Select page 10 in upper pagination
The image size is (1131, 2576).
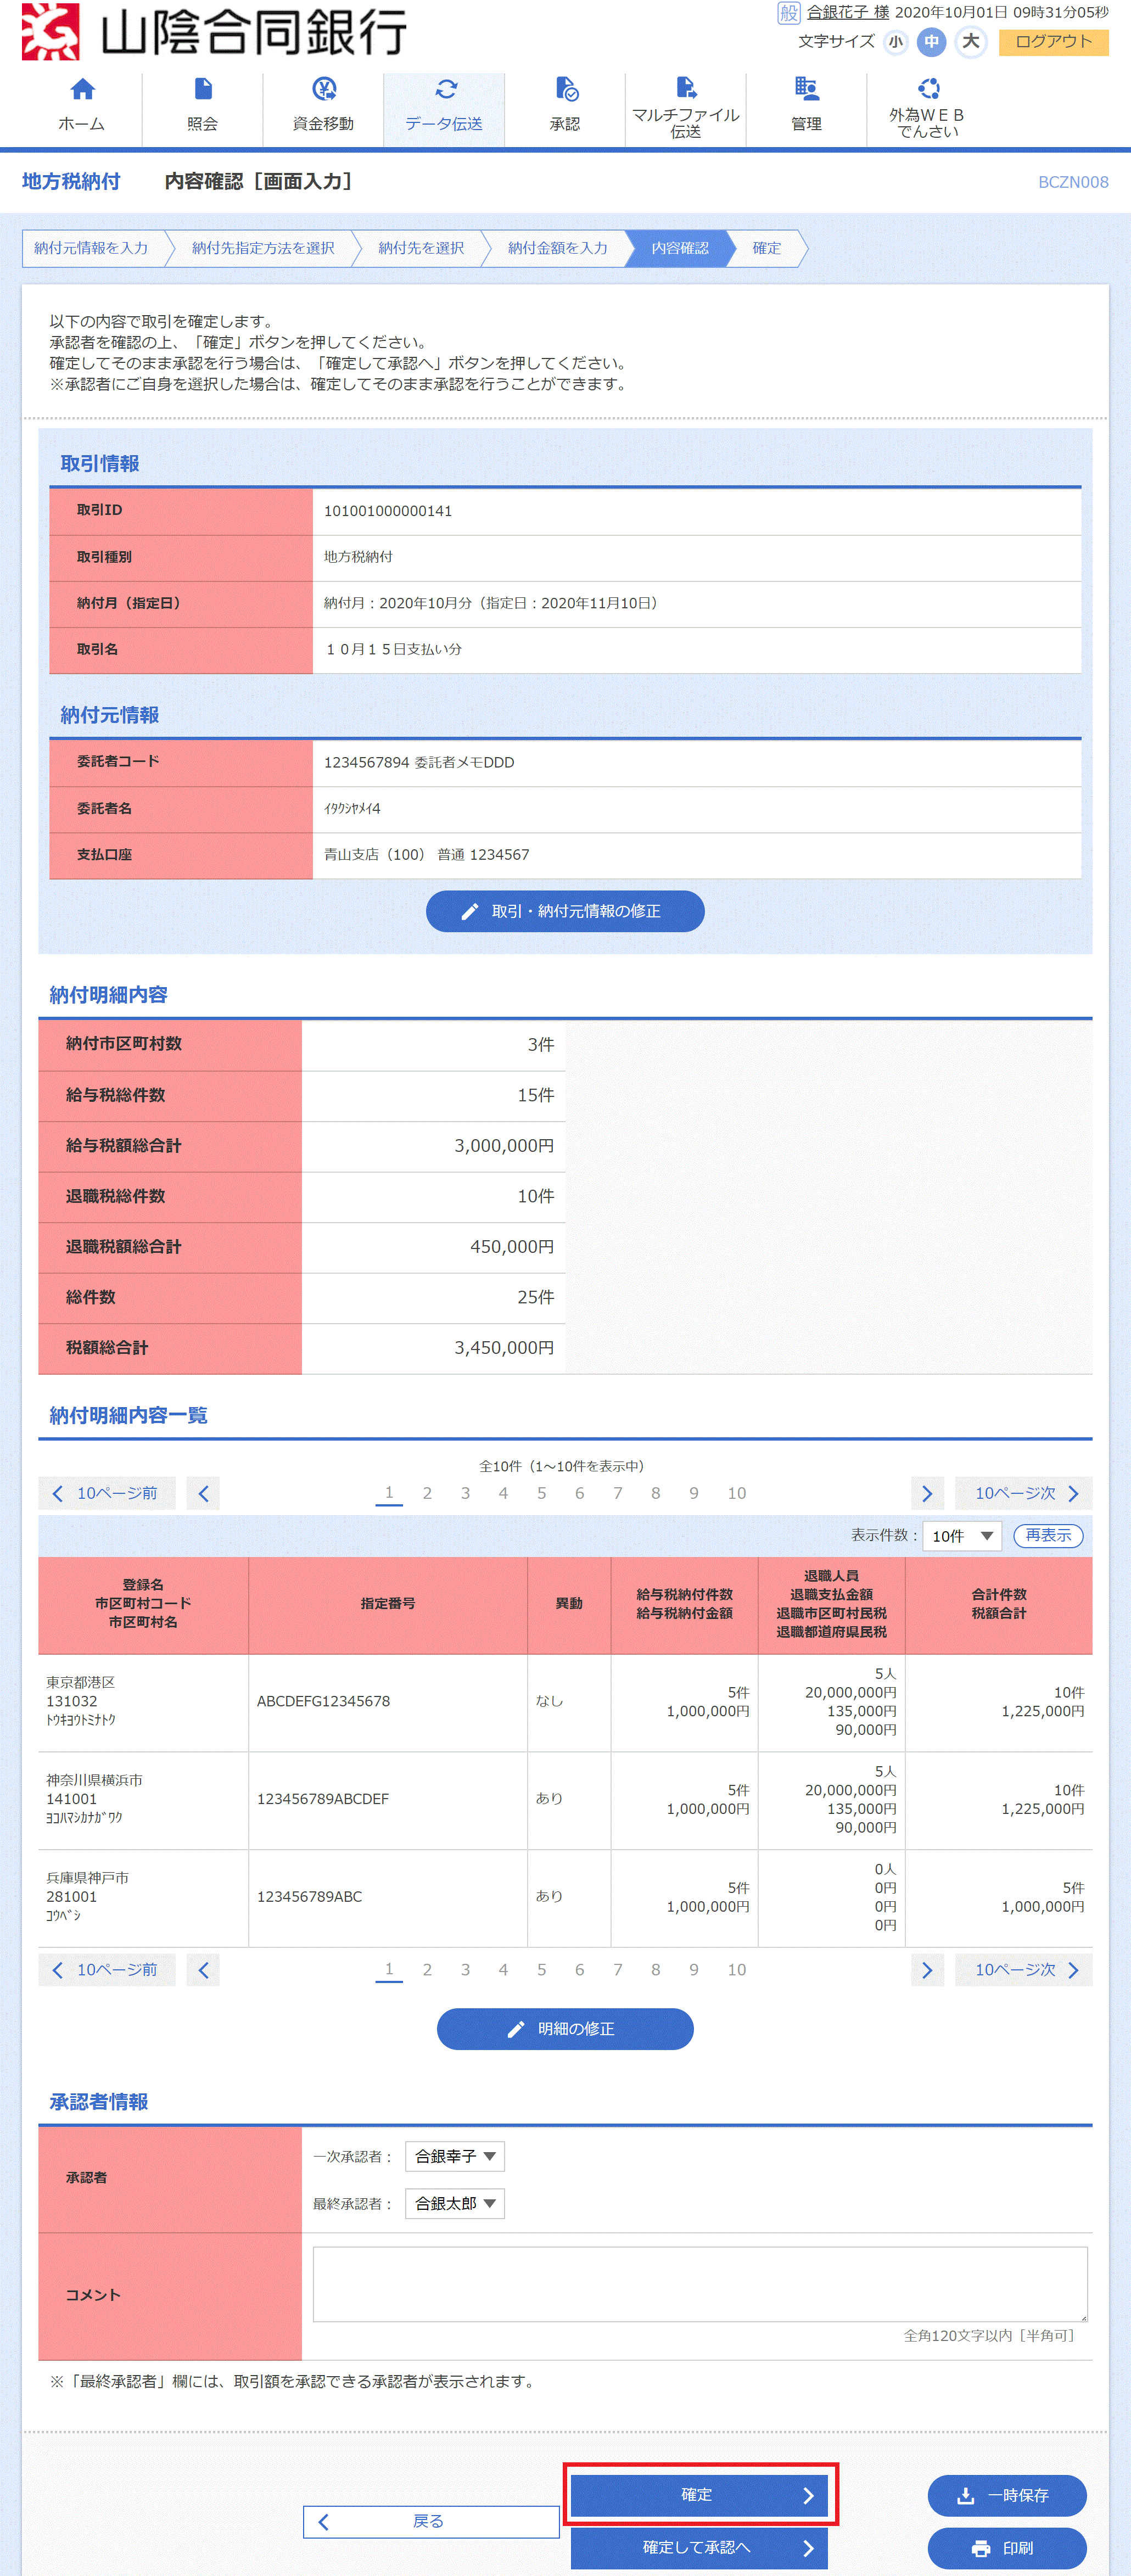tap(736, 1493)
